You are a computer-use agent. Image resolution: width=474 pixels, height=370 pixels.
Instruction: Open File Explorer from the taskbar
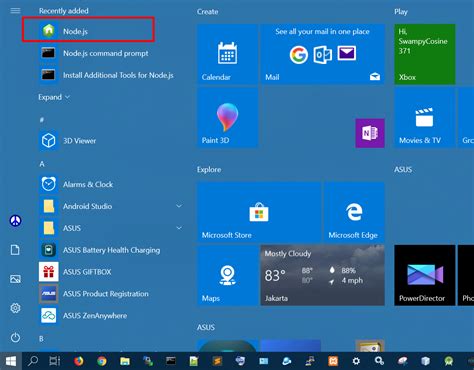(125, 361)
